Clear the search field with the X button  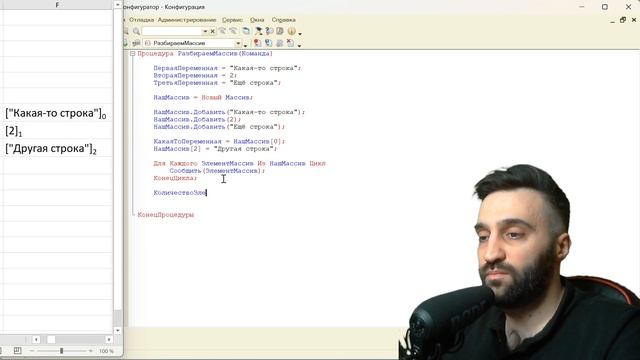[213, 31]
